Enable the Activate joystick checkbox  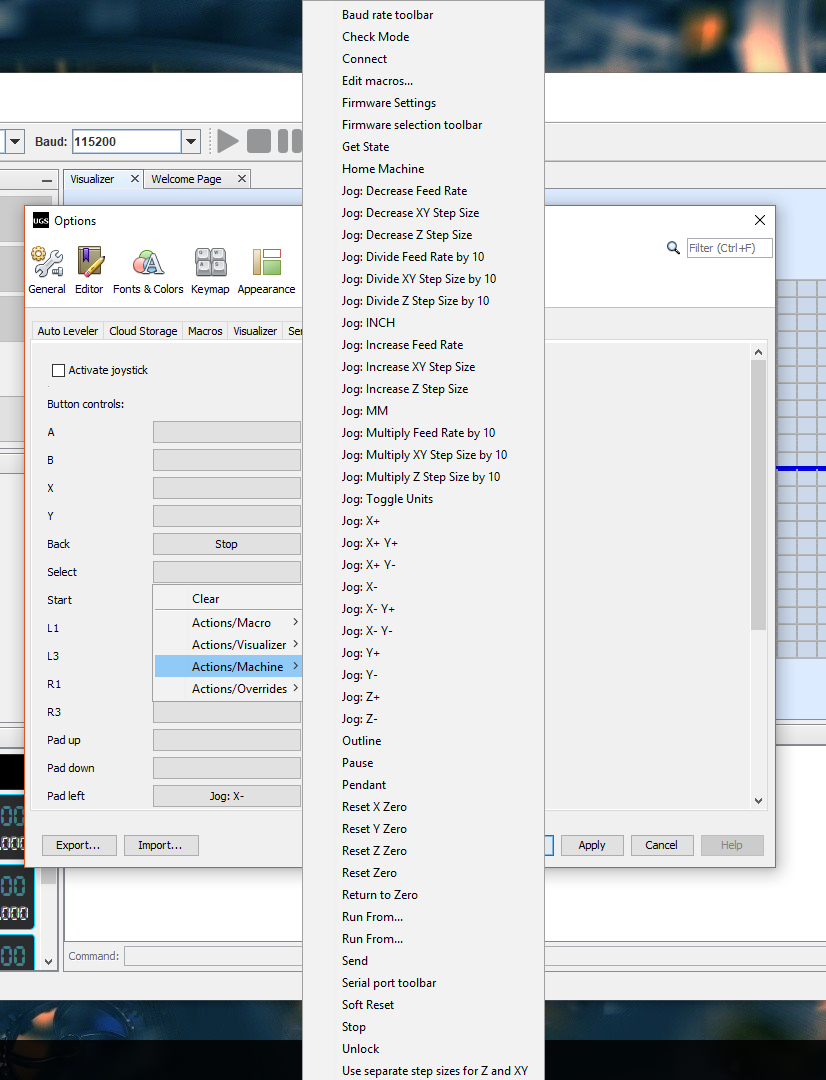click(57, 369)
